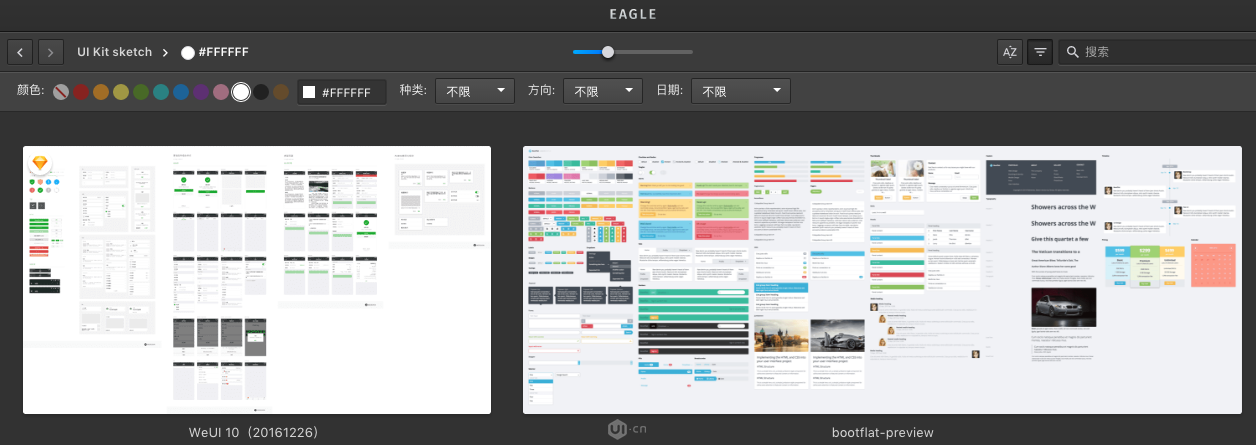Screen dimensions: 1256x445
Task: Pick the purple color filter swatch
Action: [201, 92]
